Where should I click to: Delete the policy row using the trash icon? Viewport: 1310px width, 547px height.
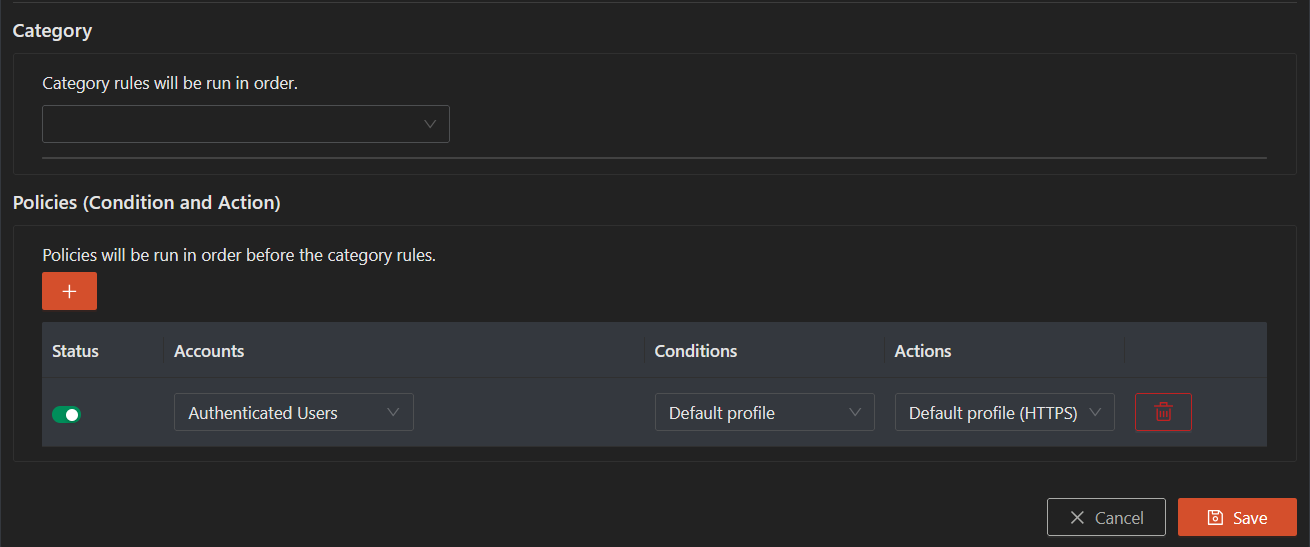tap(1163, 412)
